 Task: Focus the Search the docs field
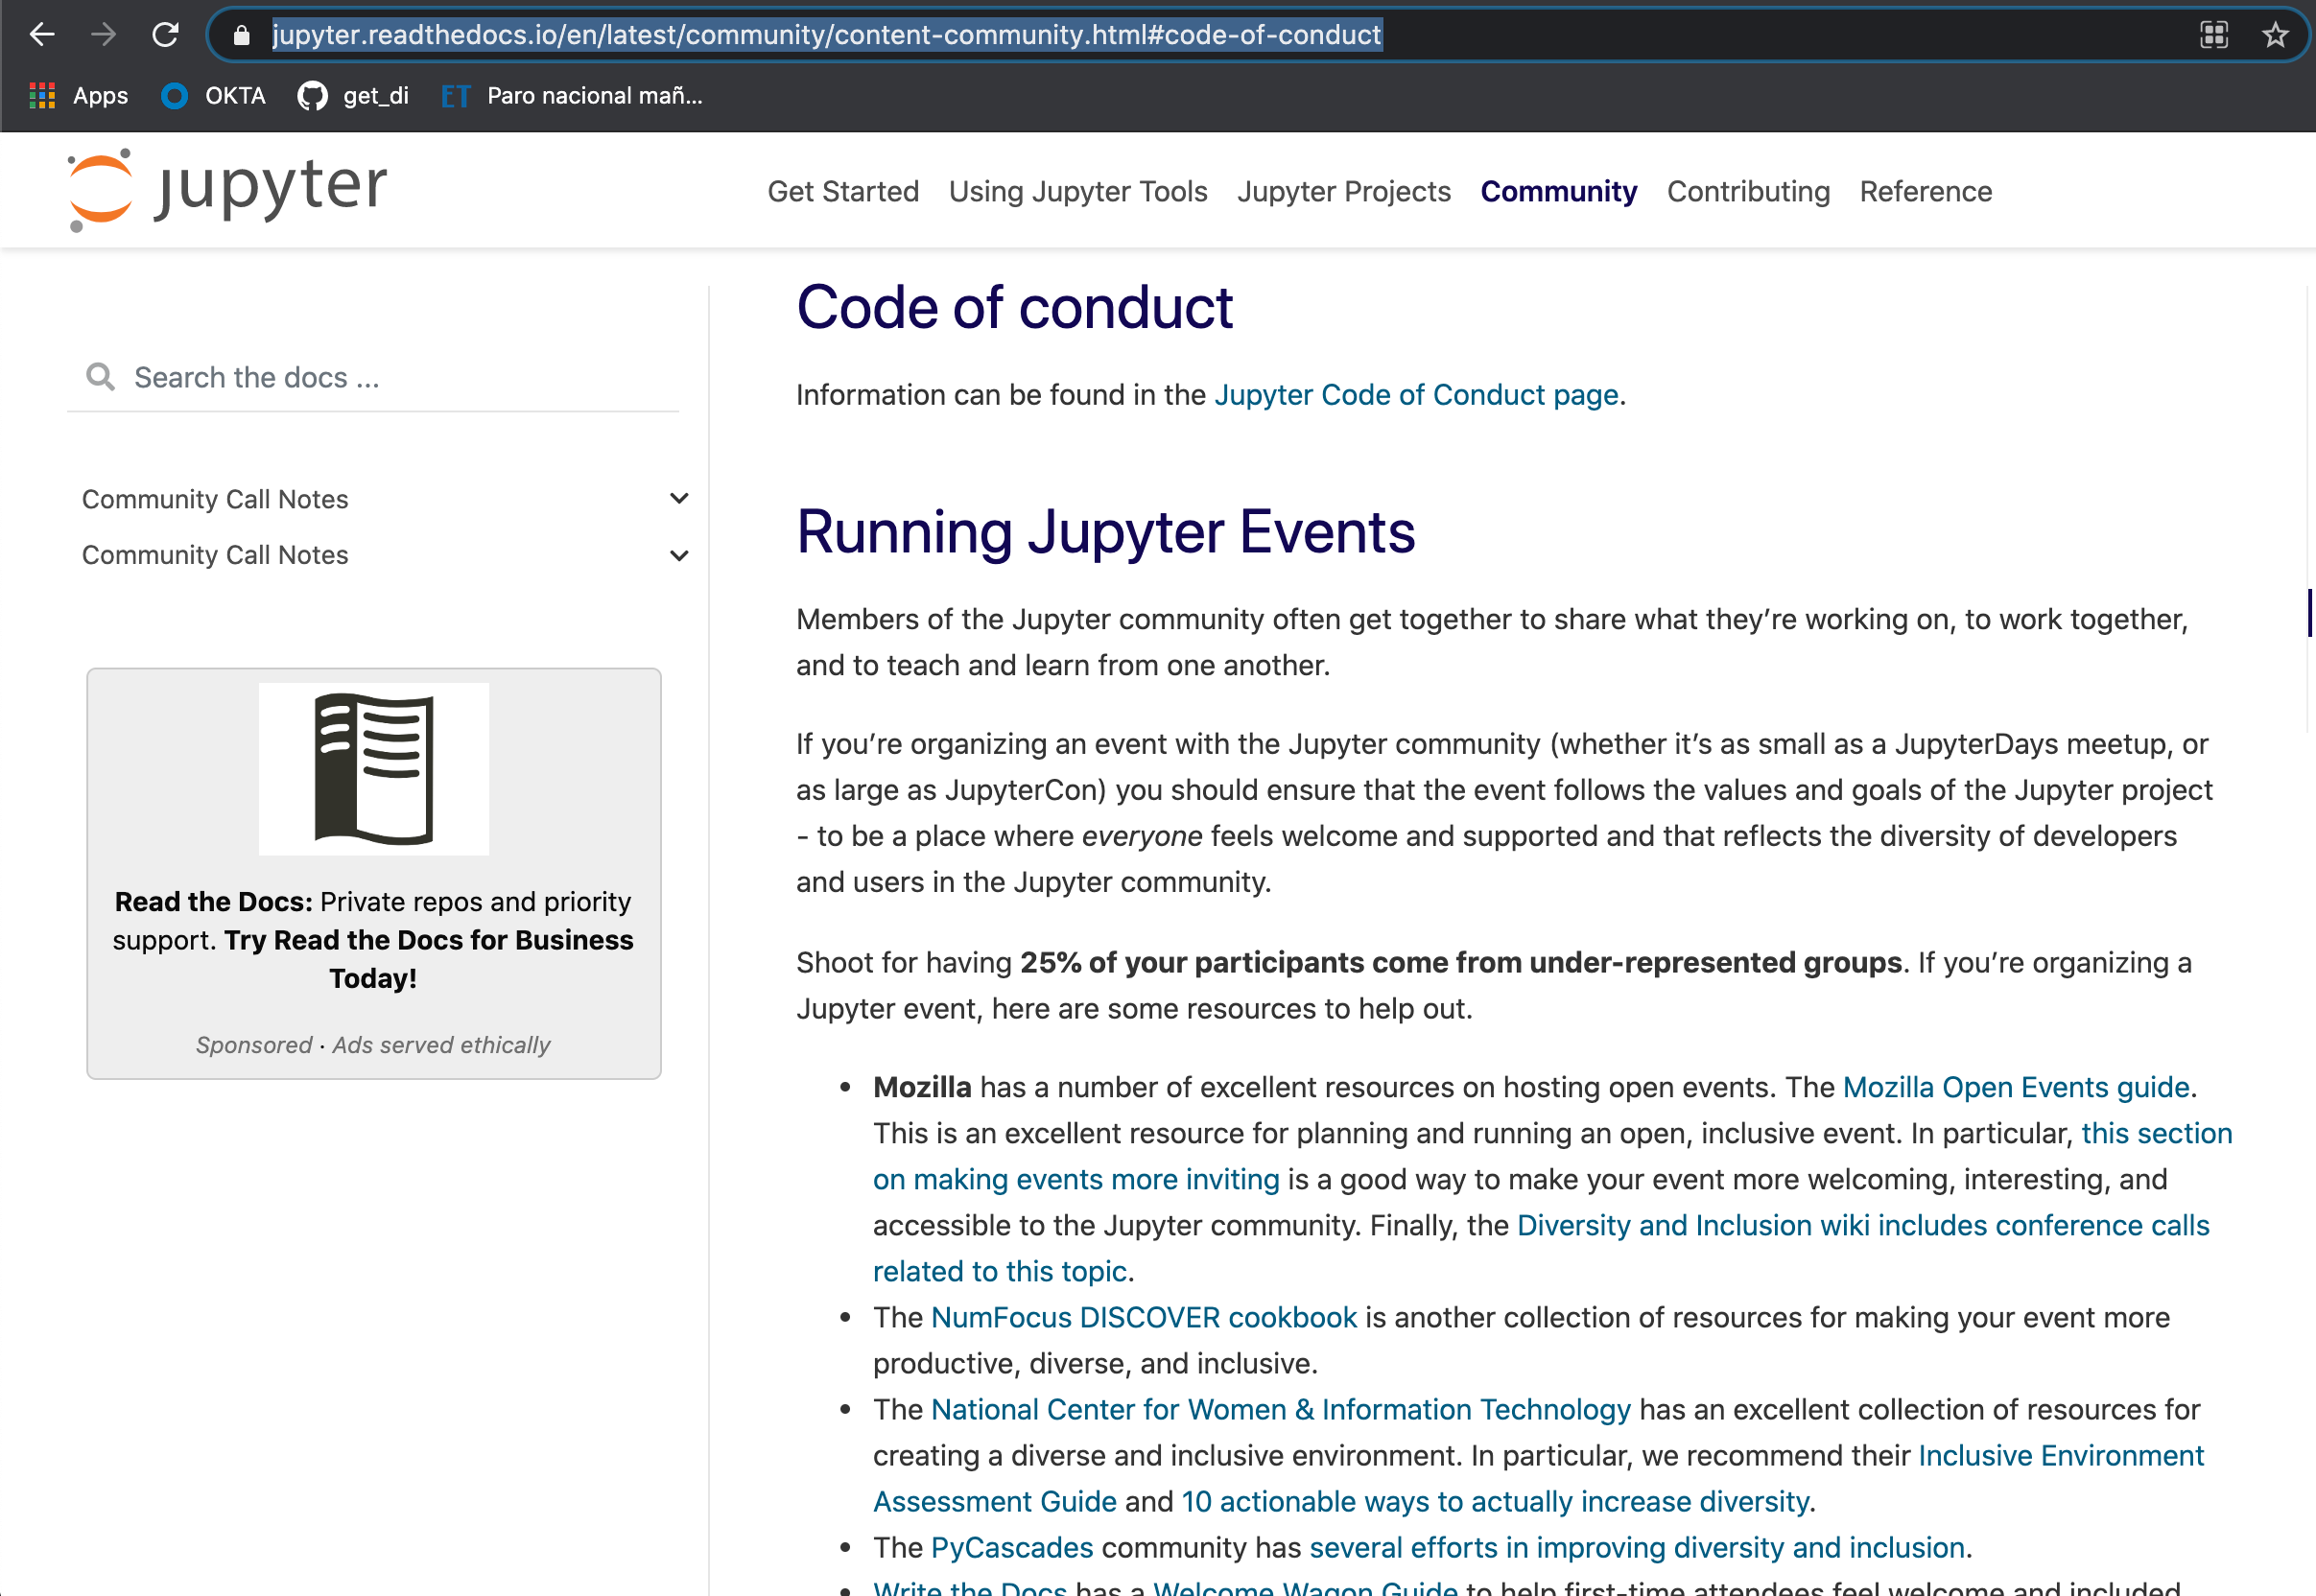tap(373, 377)
